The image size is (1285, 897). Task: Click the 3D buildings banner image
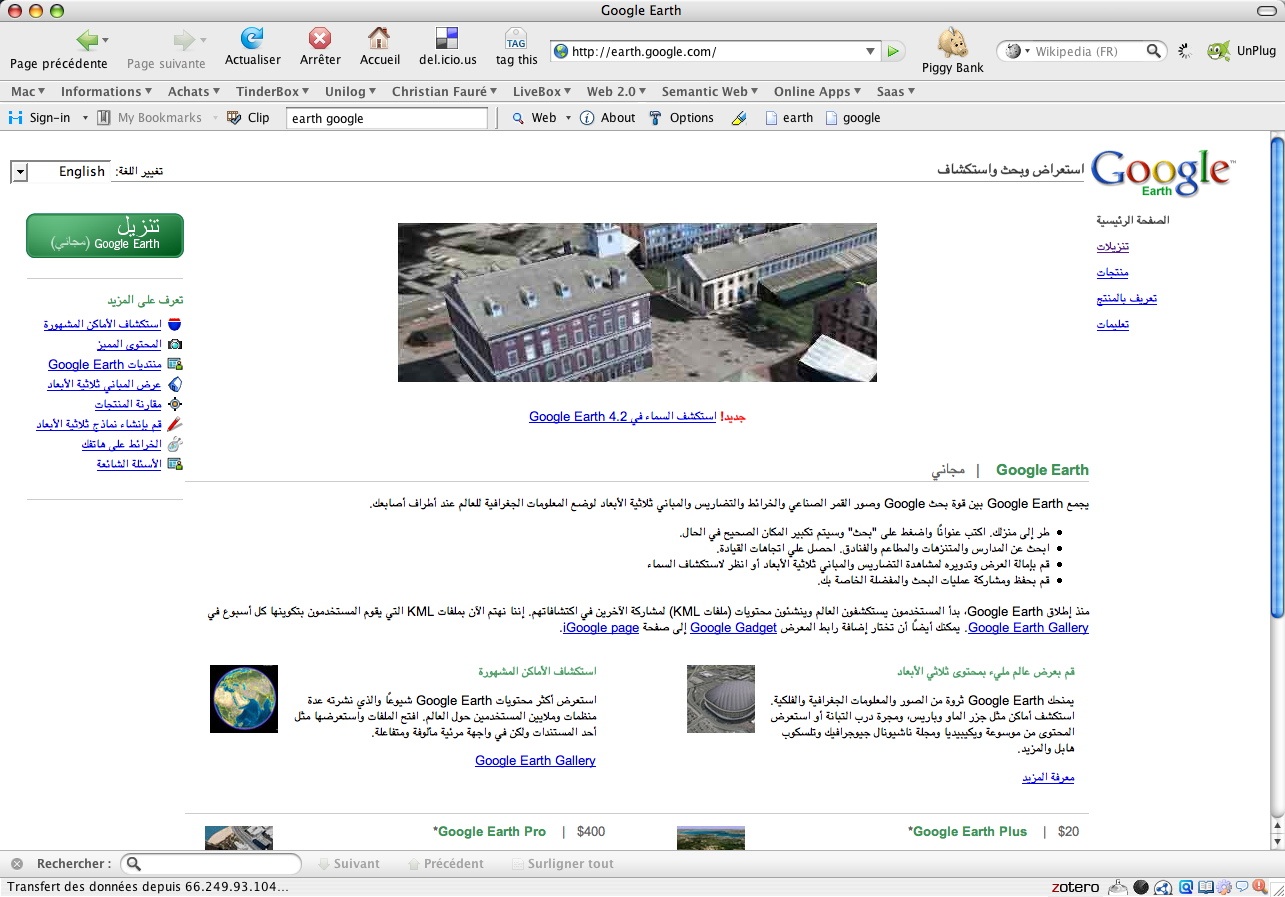(x=637, y=302)
